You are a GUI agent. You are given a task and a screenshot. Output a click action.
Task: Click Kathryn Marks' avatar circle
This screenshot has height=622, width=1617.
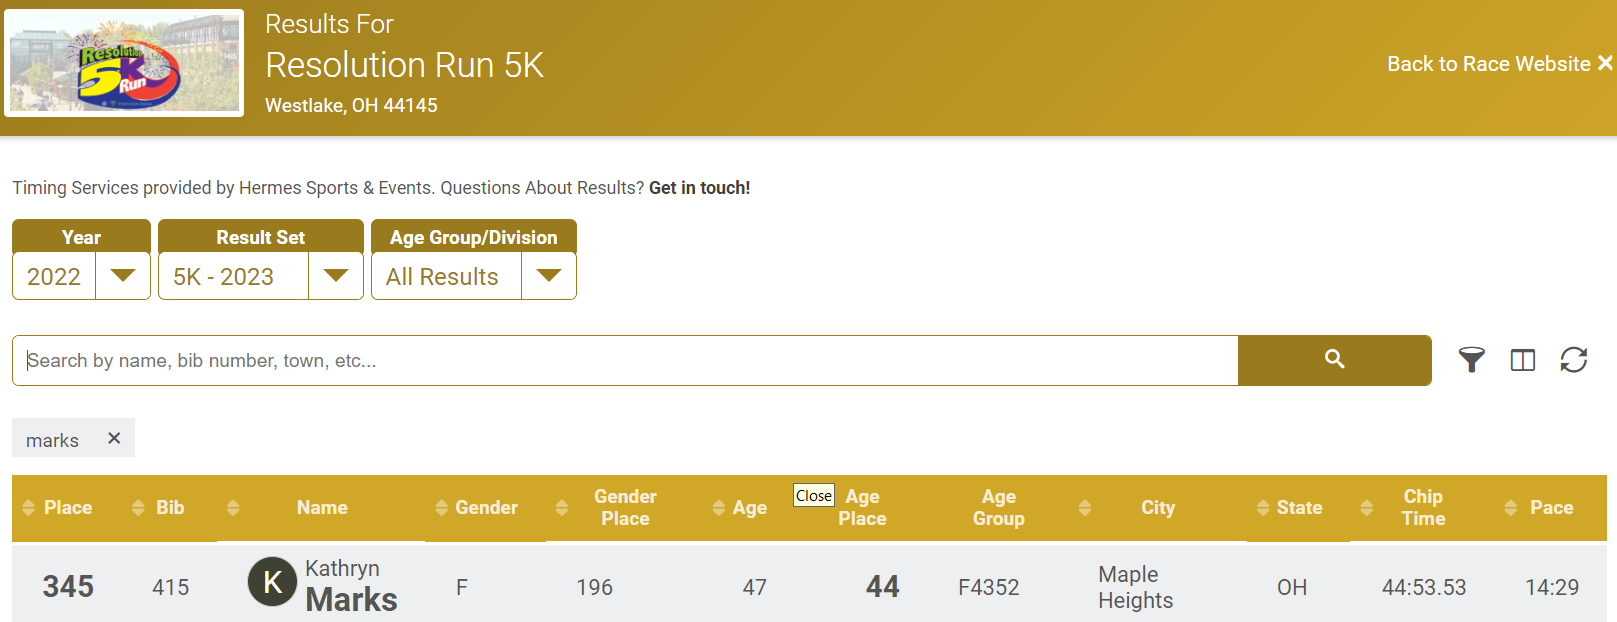[272, 583]
